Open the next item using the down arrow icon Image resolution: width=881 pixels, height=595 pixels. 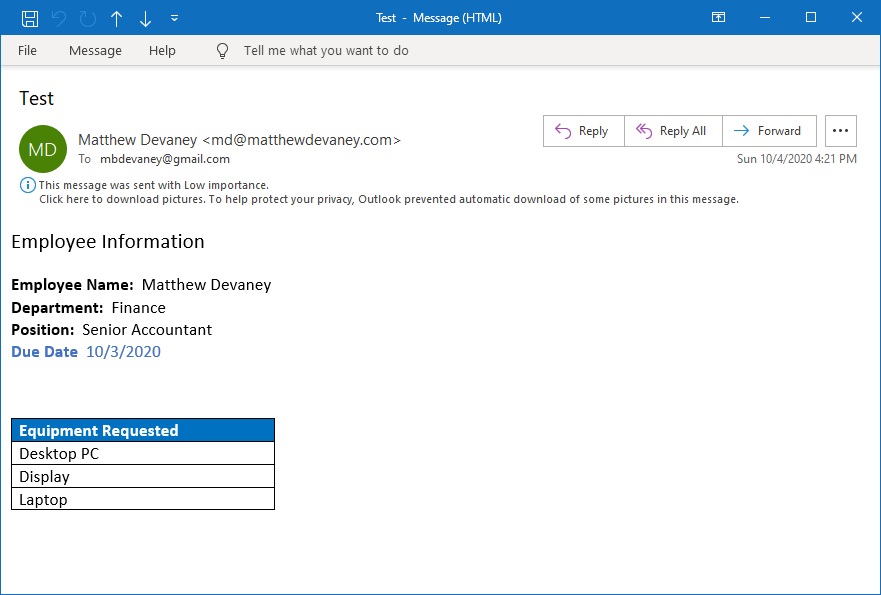(x=143, y=17)
